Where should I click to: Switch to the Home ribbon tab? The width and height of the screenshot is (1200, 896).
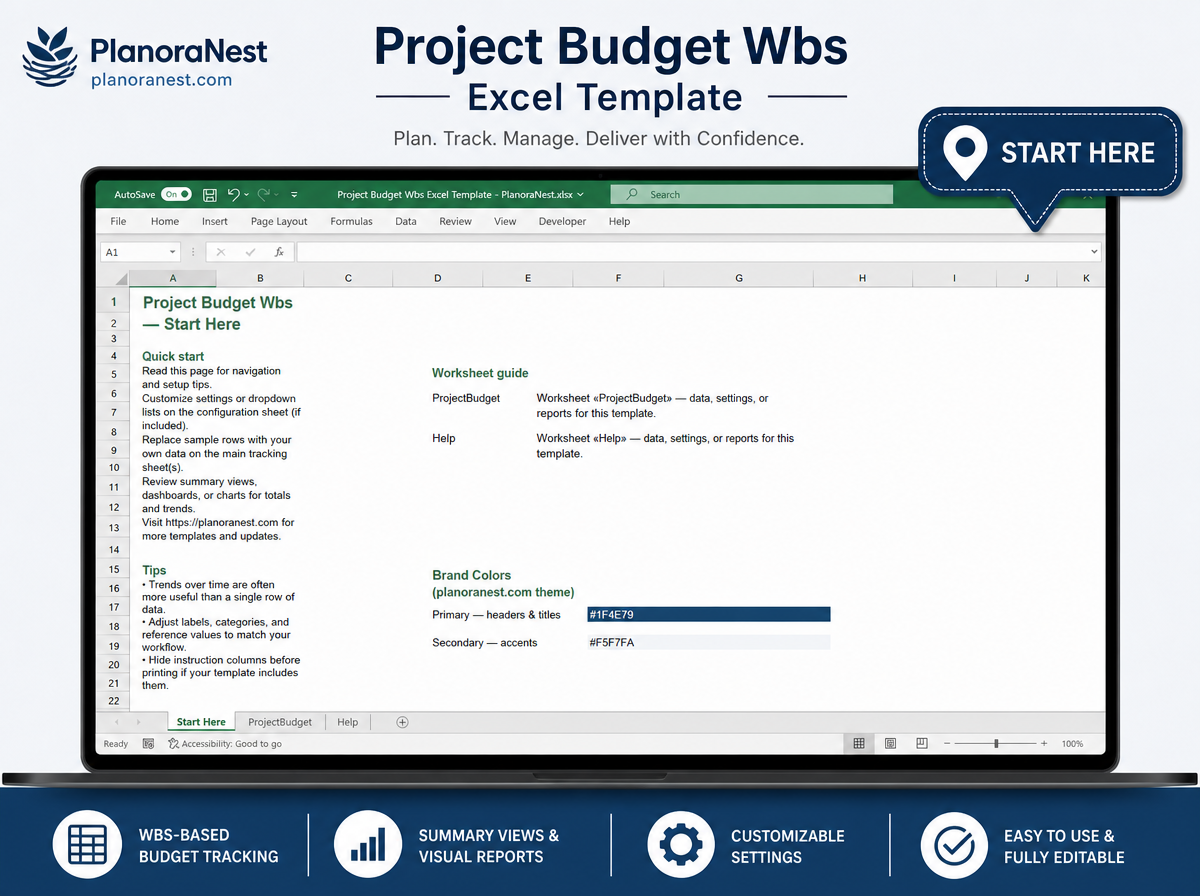point(165,221)
